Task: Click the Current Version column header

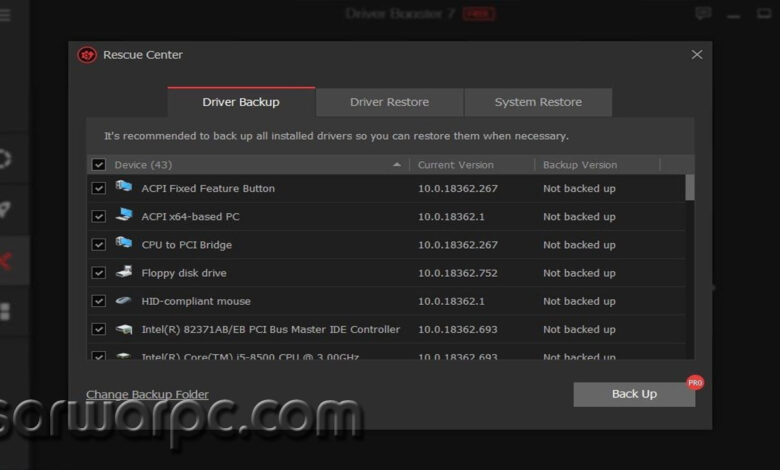Action: [x=456, y=165]
